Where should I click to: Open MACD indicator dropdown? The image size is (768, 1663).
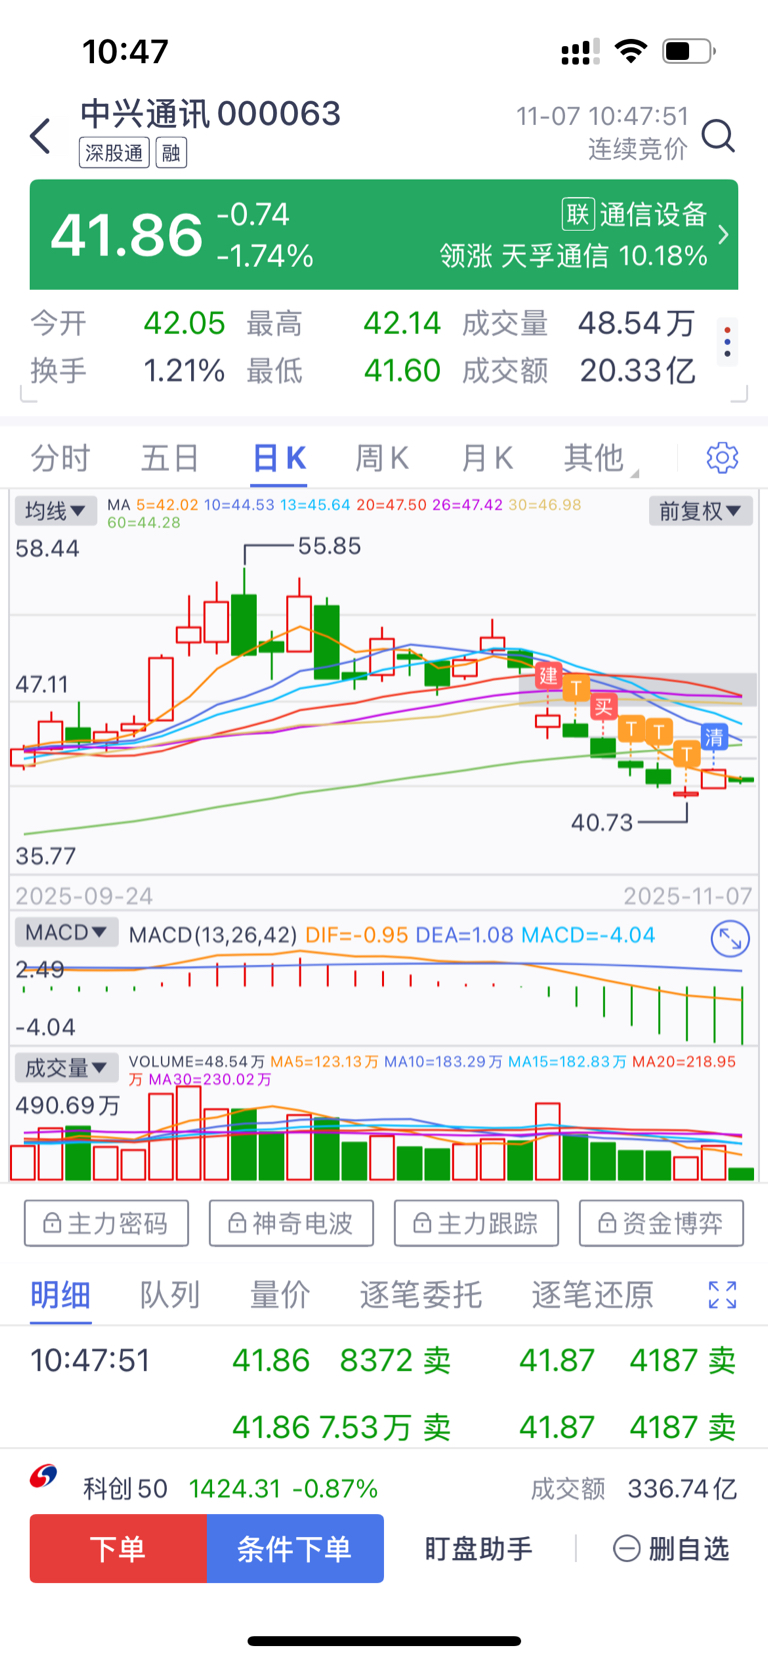[x=66, y=933]
